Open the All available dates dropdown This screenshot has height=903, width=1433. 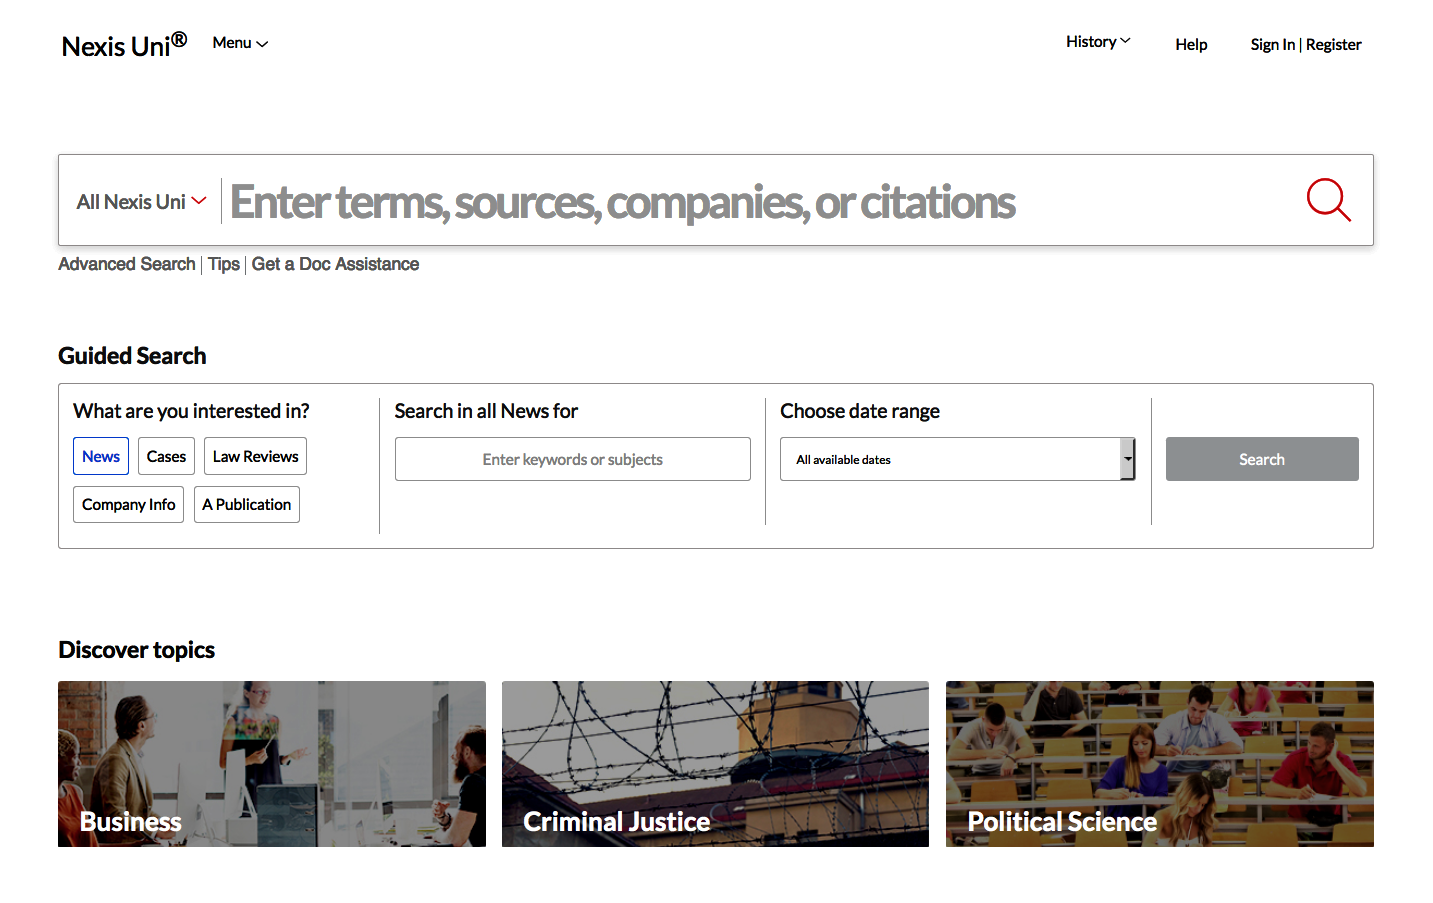pyautogui.click(x=958, y=459)
